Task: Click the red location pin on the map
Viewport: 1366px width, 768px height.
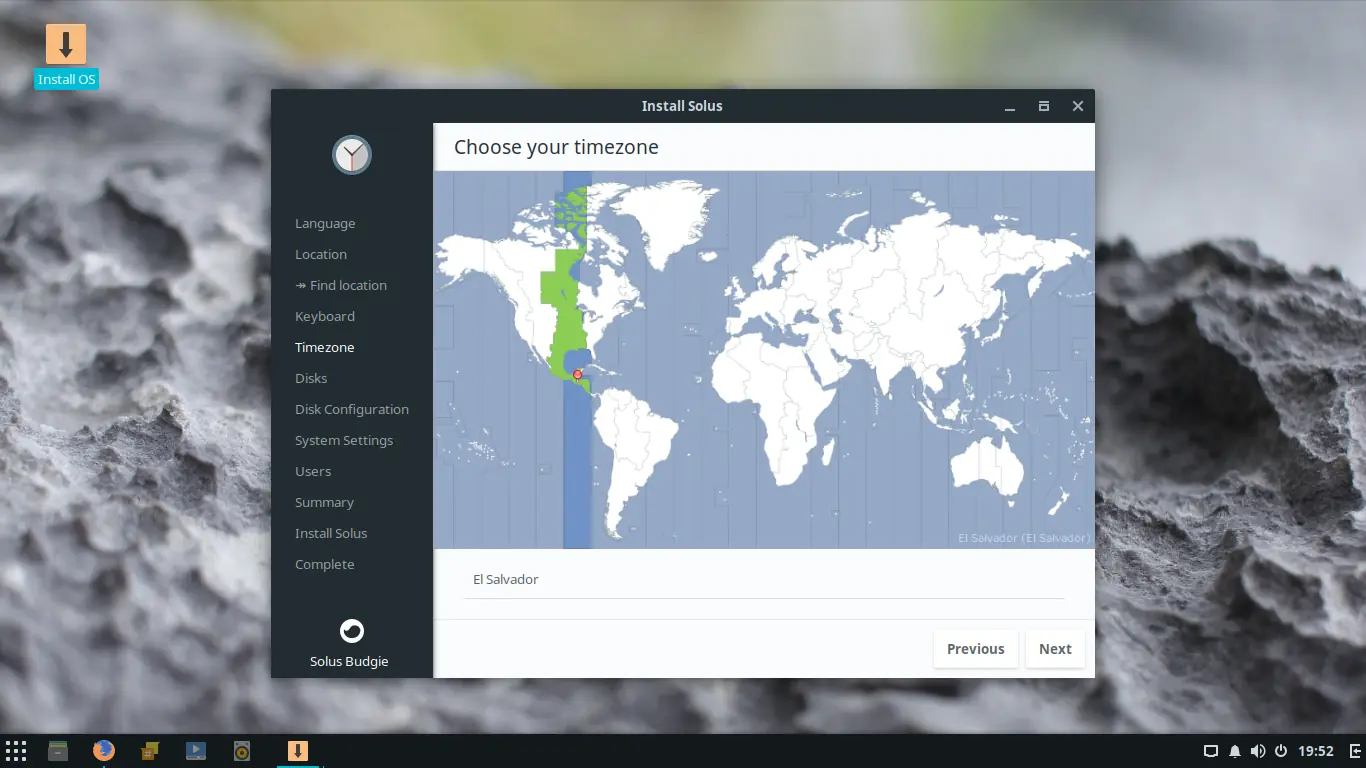Action: point(577,374)
